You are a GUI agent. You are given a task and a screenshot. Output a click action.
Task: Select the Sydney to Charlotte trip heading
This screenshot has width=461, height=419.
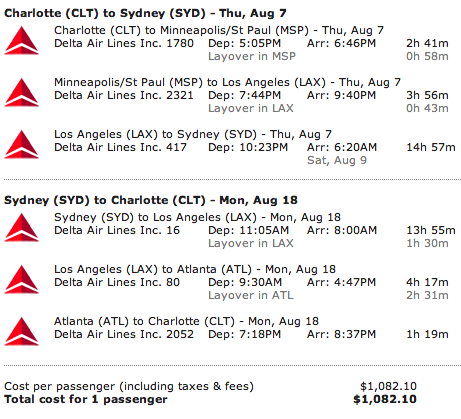tap(151, 200)
